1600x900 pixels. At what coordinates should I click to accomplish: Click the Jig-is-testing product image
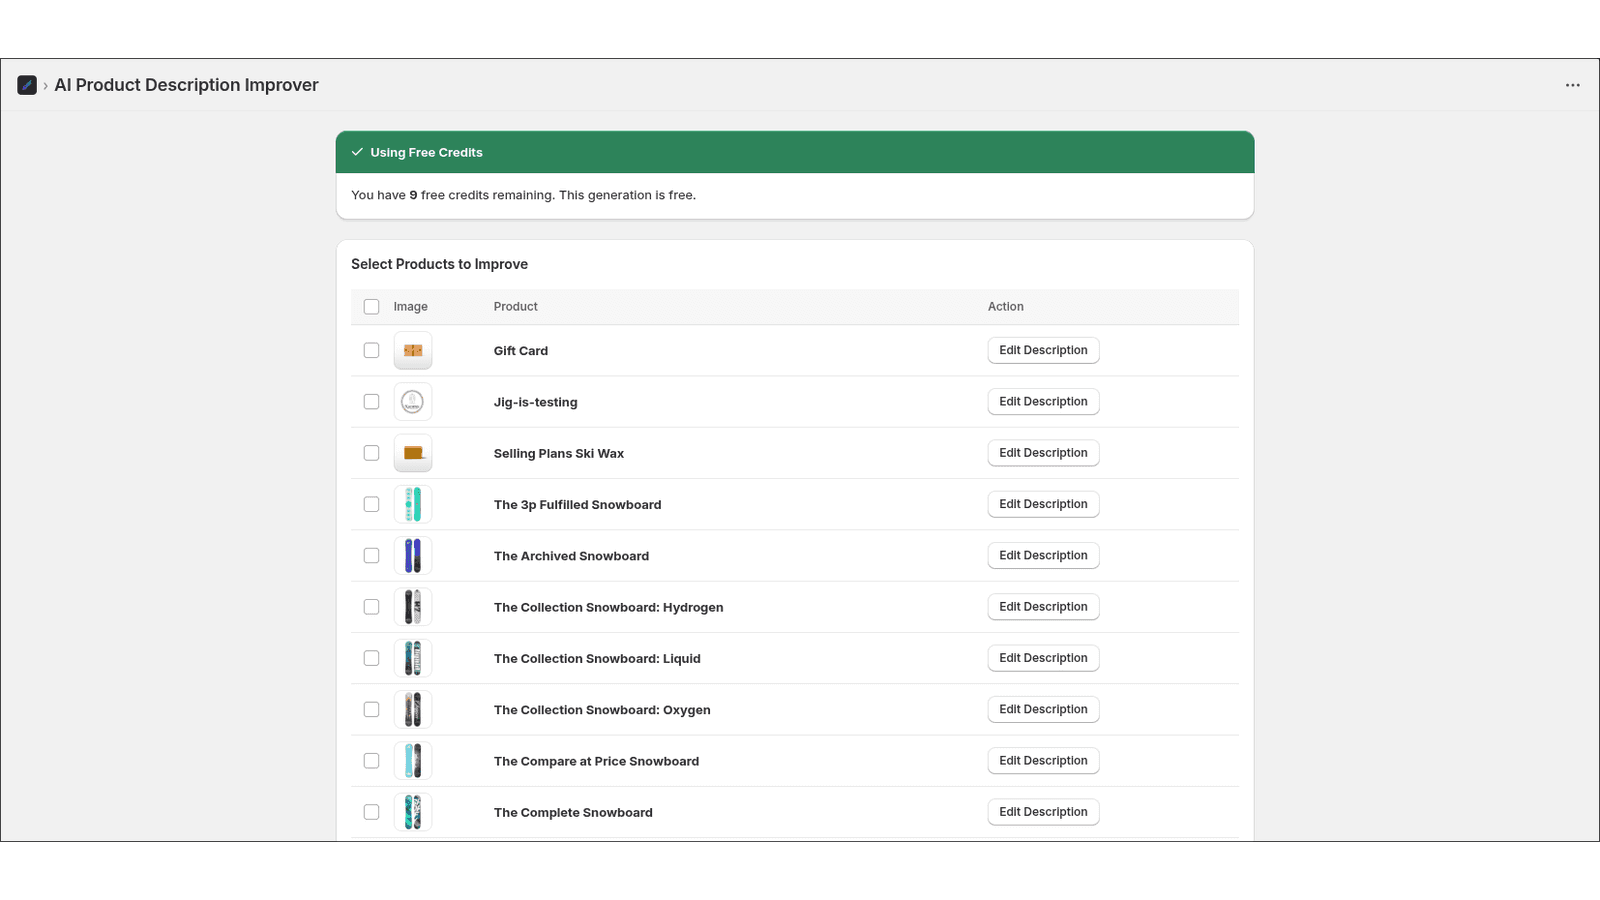coord(412,401)
